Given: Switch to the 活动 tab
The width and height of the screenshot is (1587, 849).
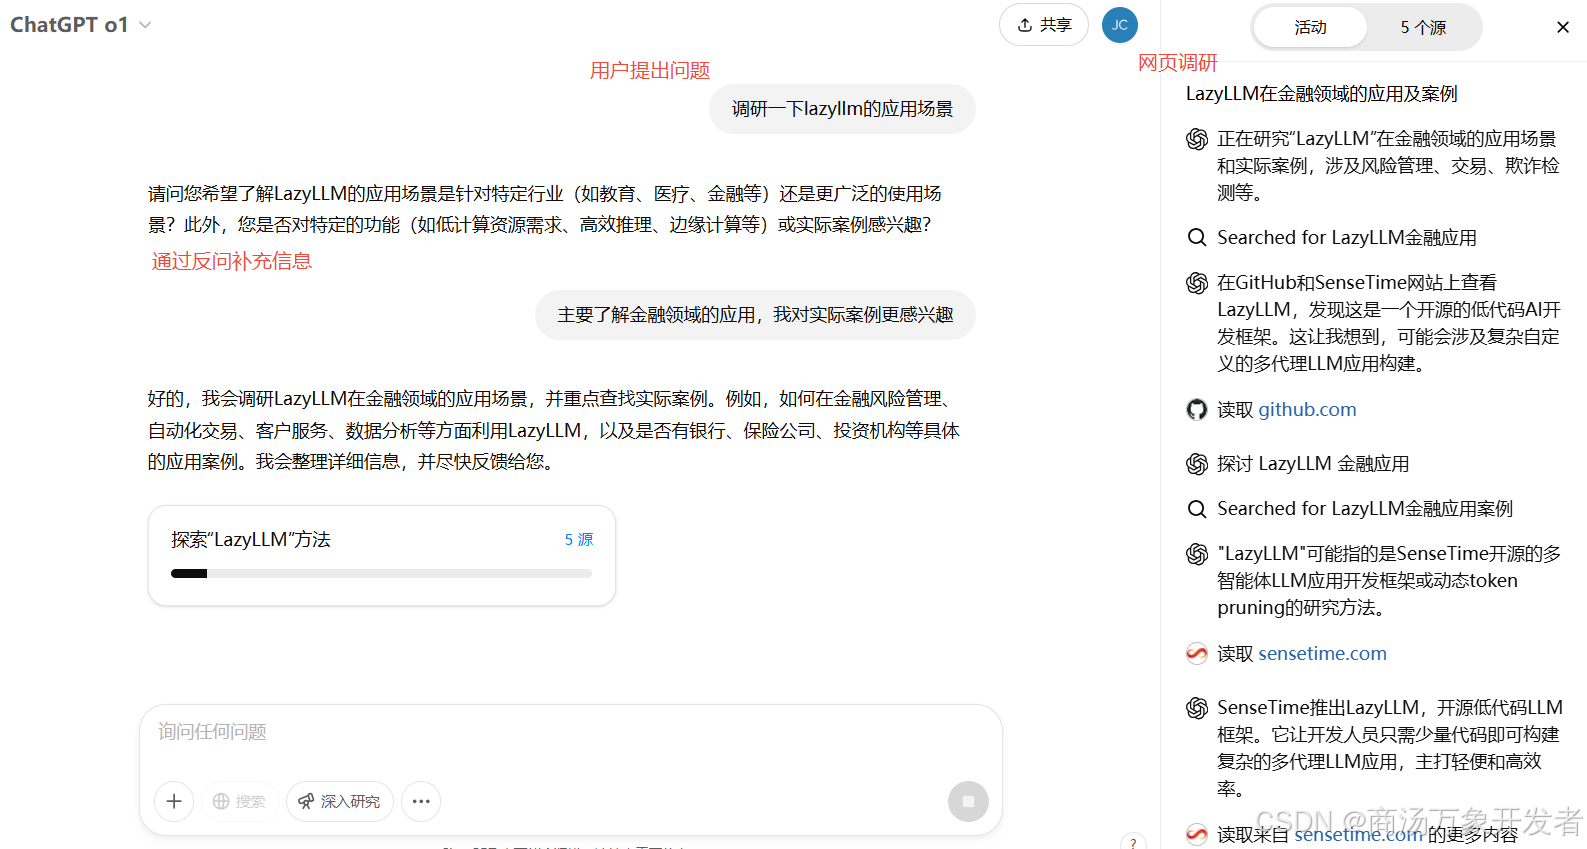Looking at the screenshot, I should tap(1310, 27).
